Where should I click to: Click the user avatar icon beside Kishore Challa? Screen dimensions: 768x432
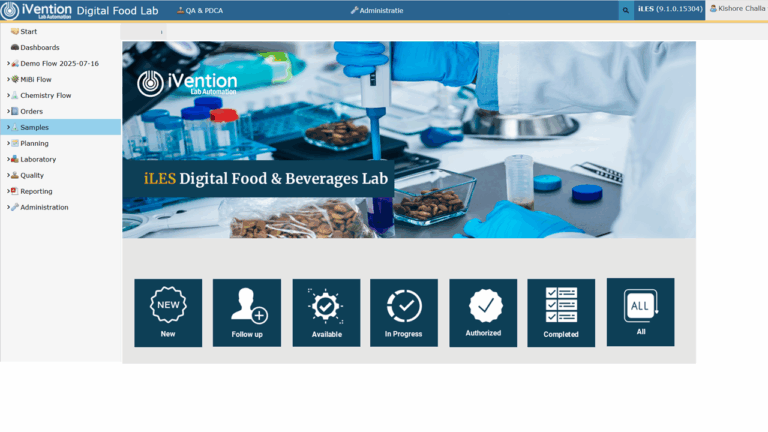coord(713,8)
